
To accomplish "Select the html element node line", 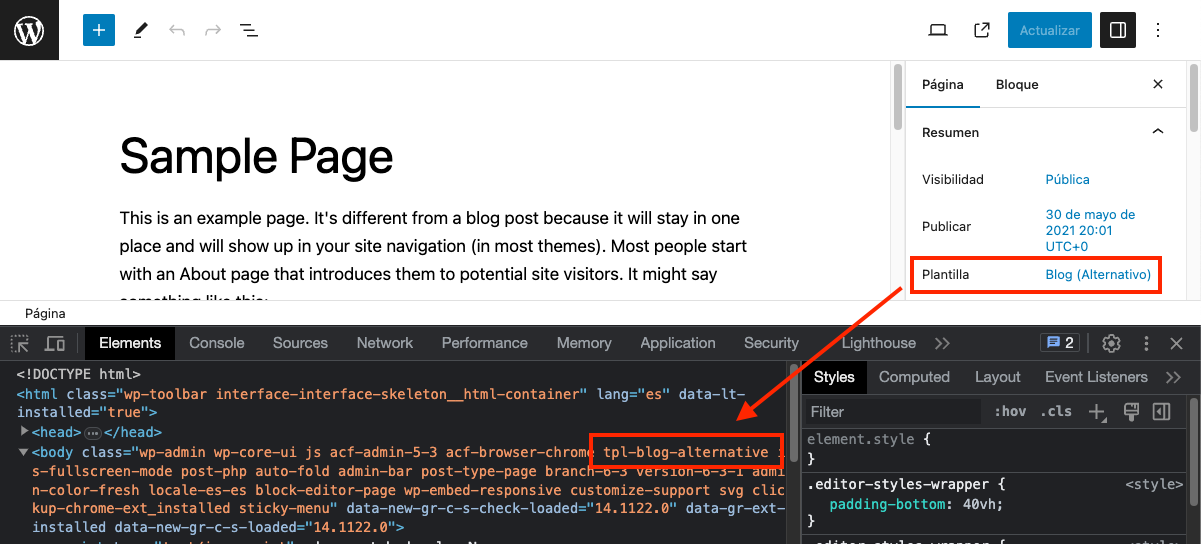I will click(380, 403).
